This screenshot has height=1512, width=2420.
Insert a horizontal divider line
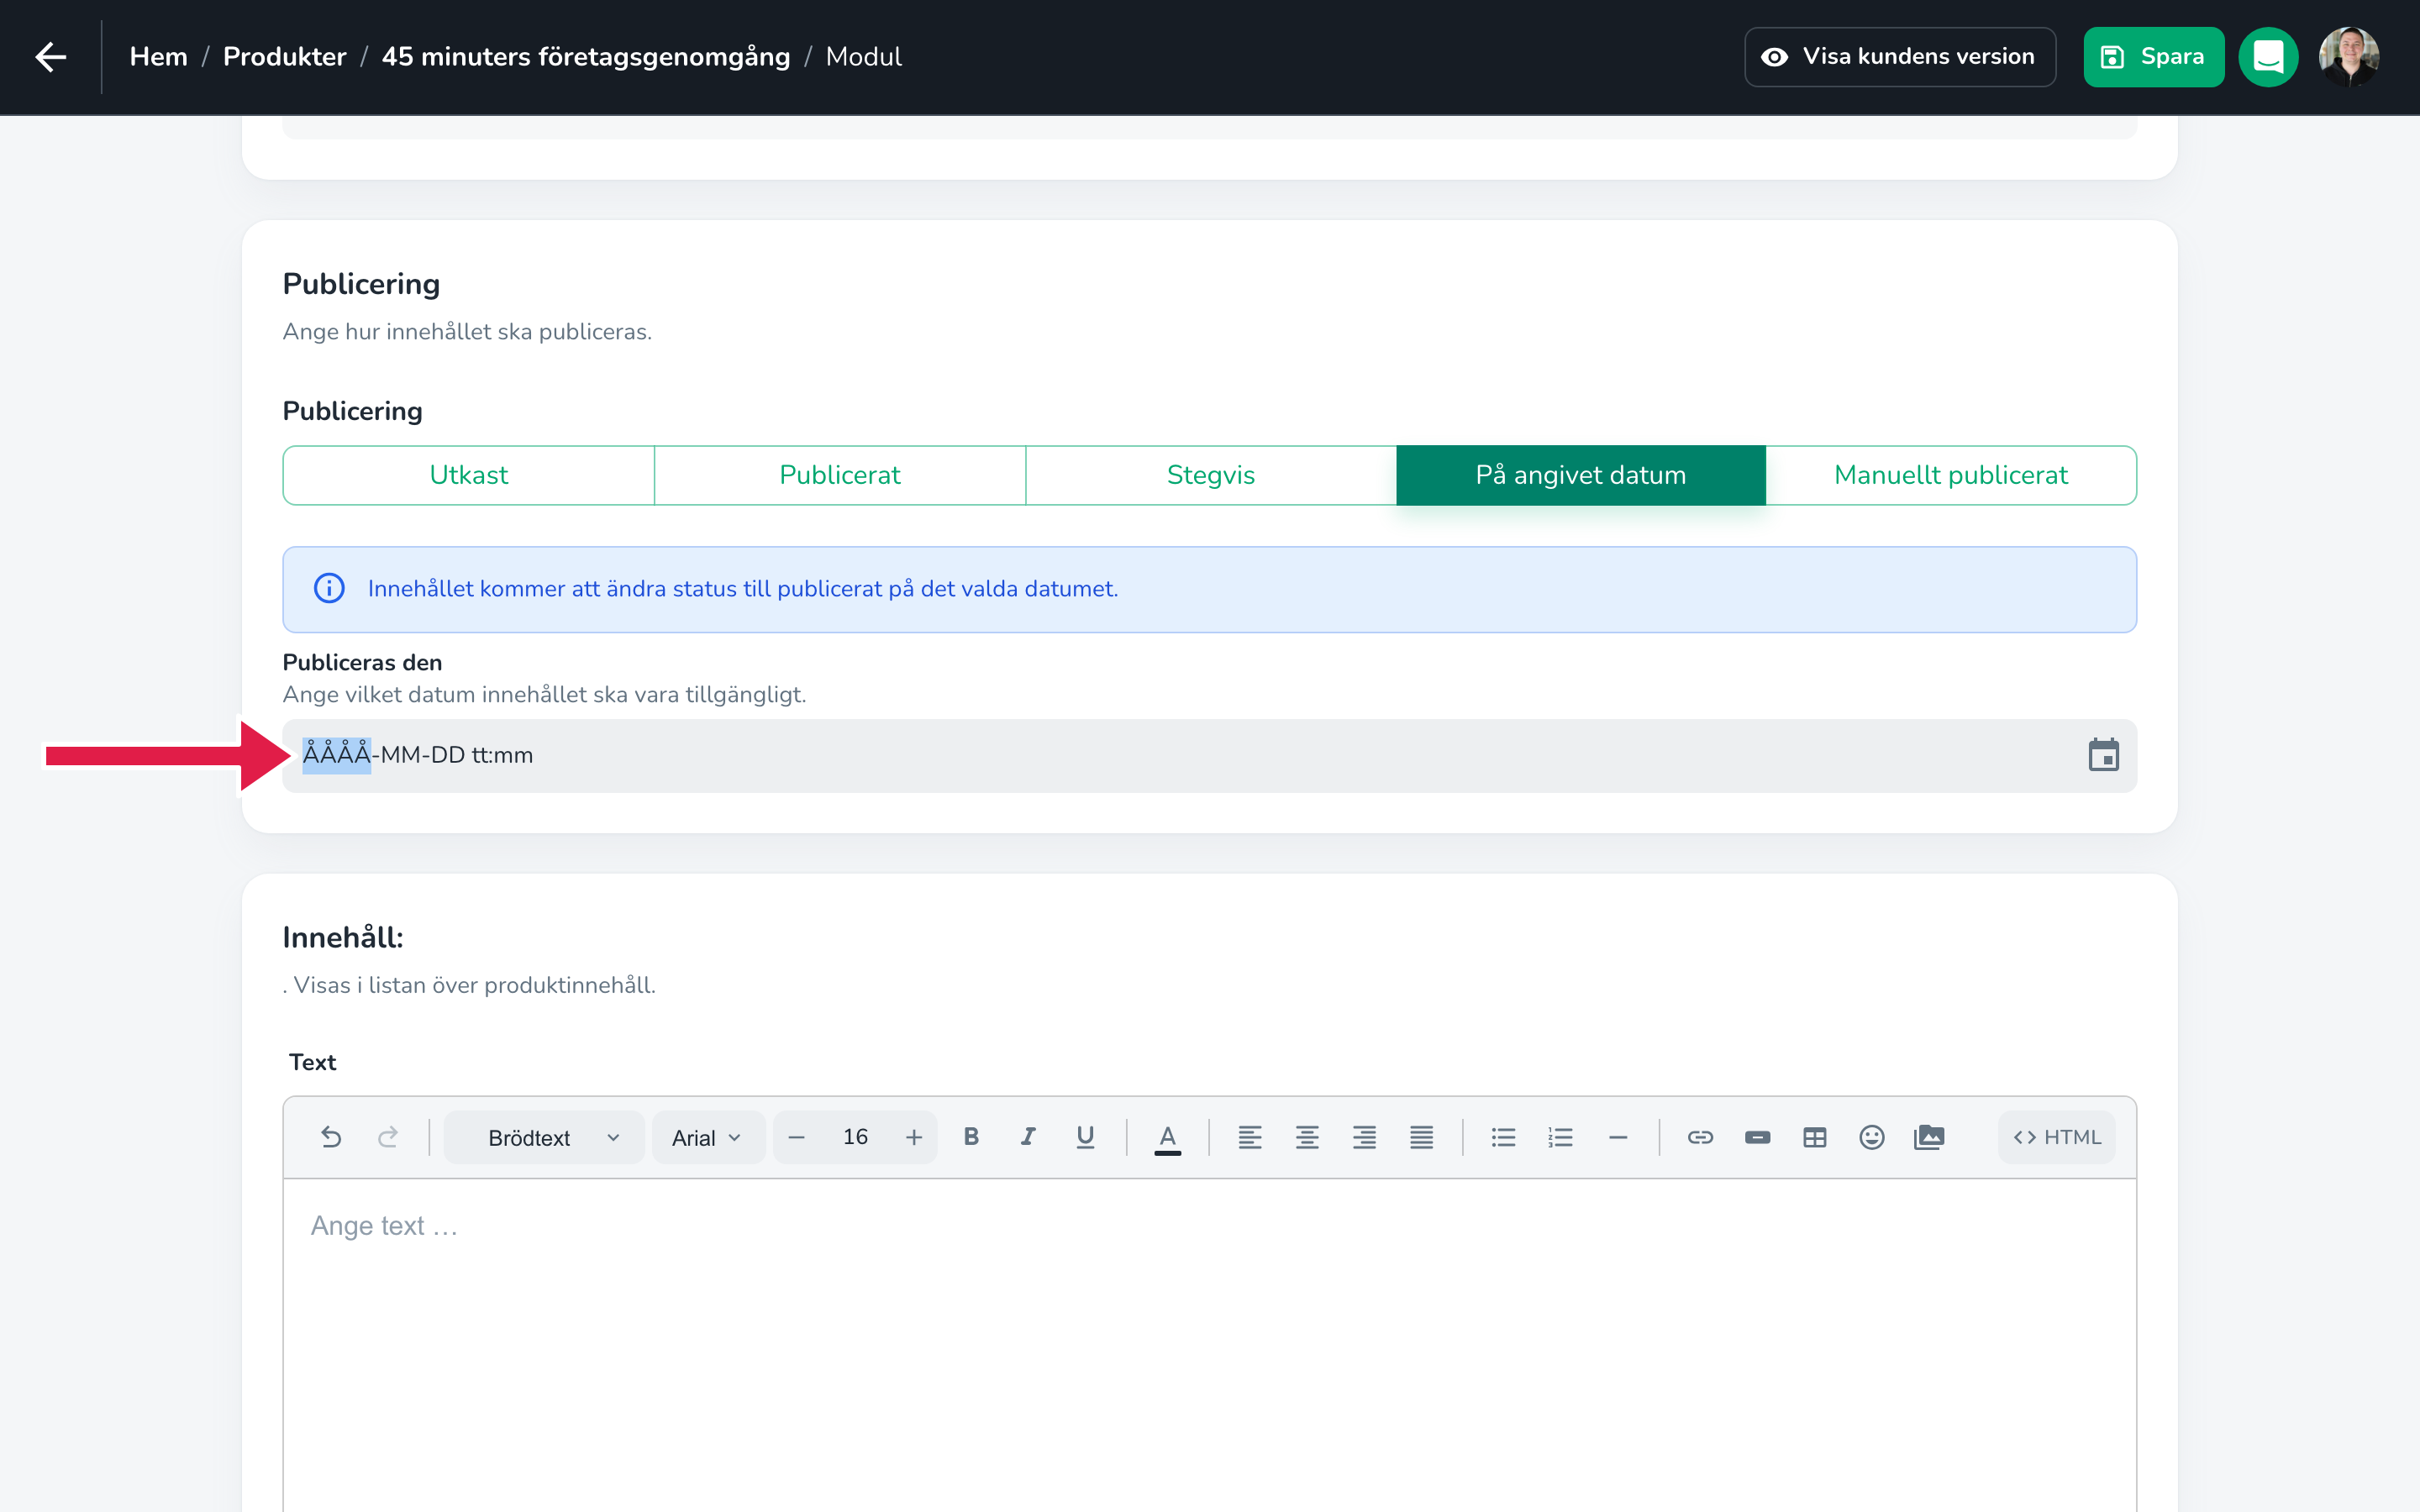point(1618,1137)
